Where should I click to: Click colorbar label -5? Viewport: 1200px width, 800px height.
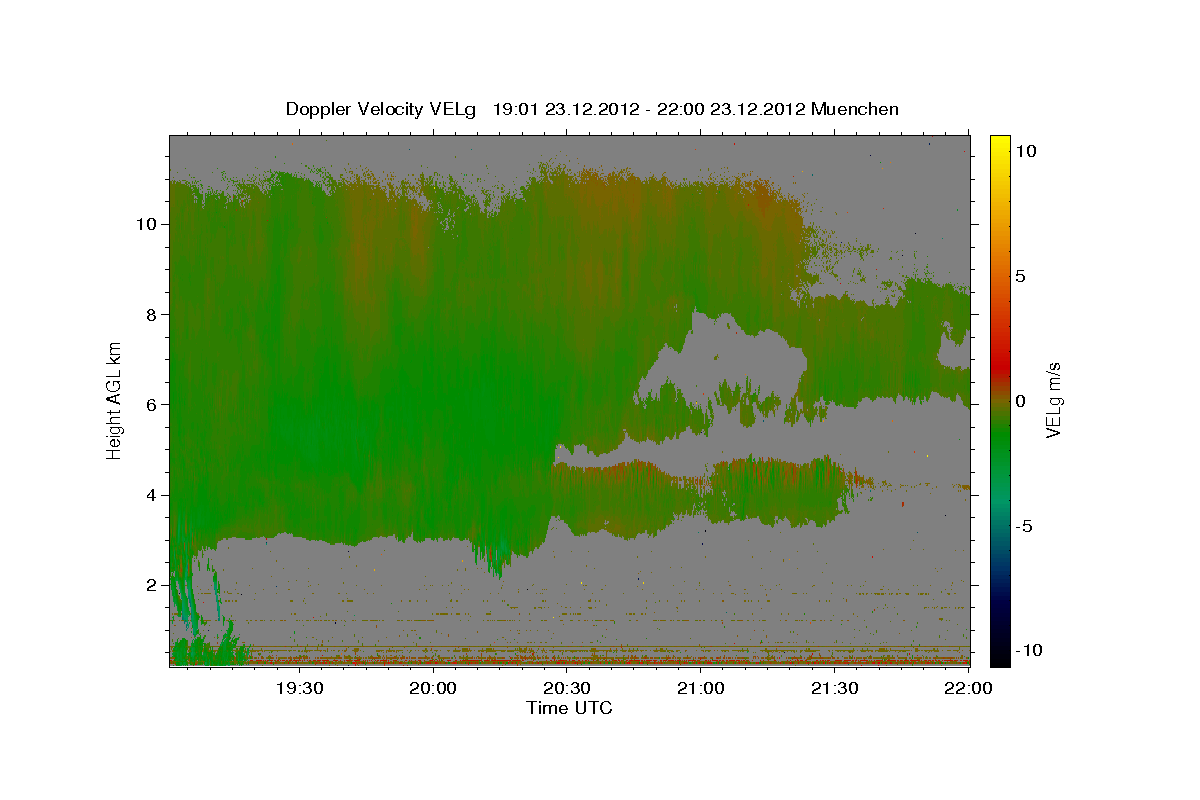[x=1024, y=526]
